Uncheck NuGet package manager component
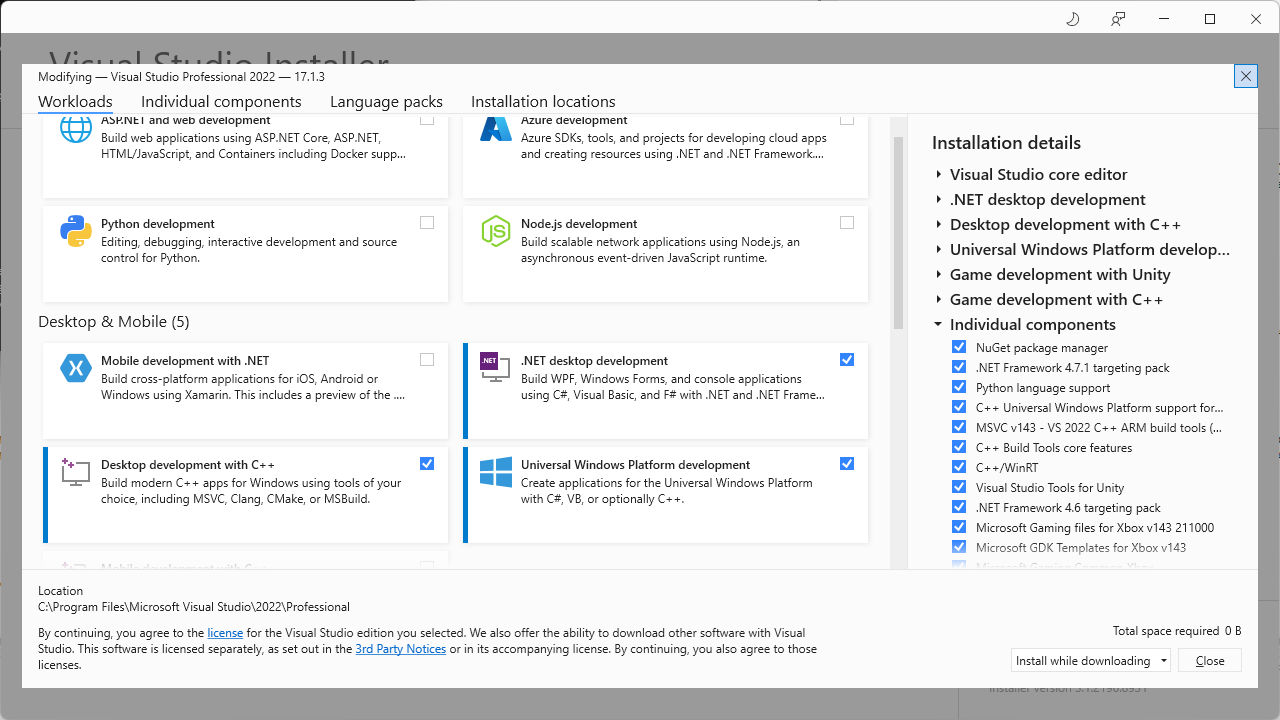Screen dimensions: 1280x720 (x=959, y=348)
